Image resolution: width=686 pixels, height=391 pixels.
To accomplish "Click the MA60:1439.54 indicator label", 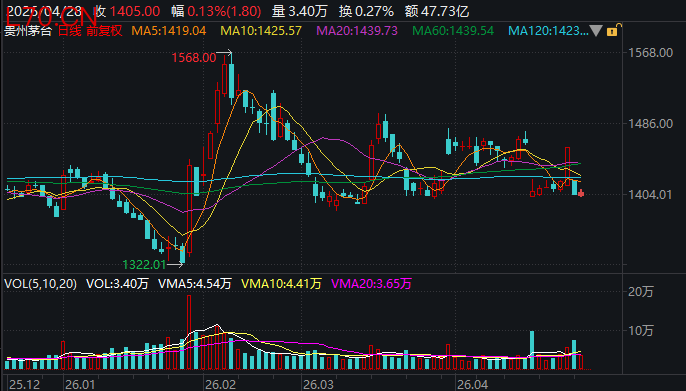I will coord(453,31).
